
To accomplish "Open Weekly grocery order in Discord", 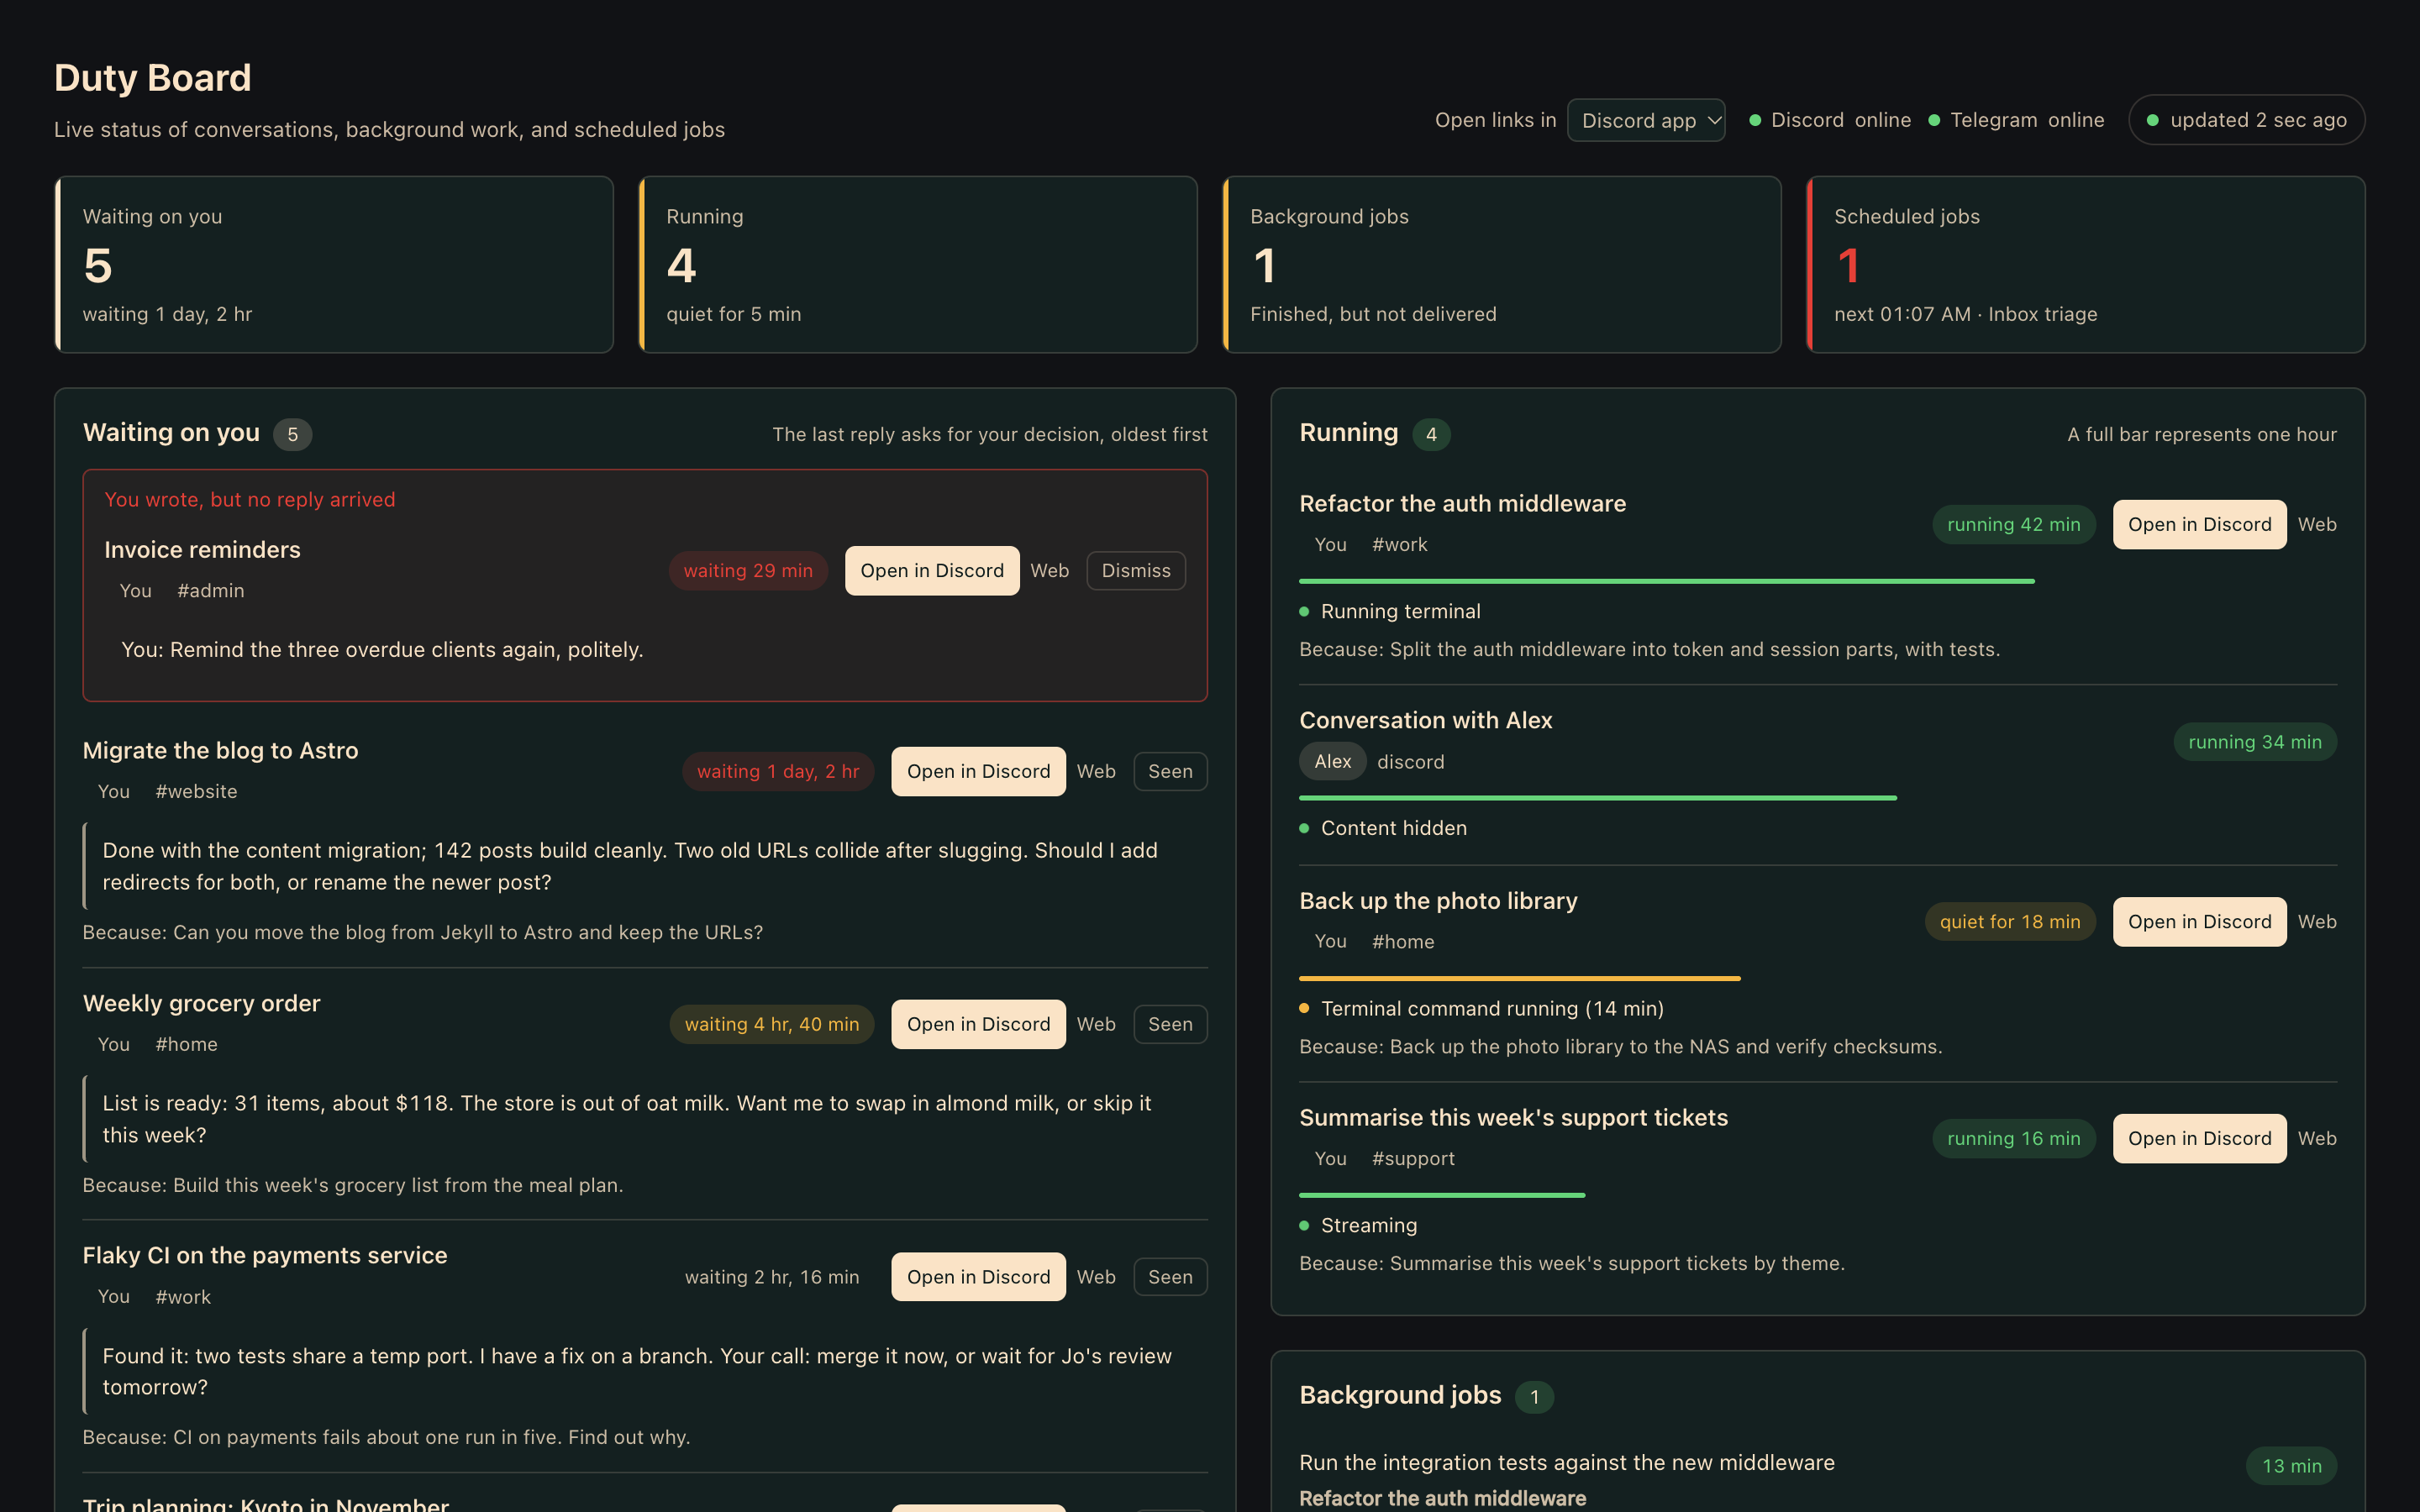I will click(x=978, y=1024).
